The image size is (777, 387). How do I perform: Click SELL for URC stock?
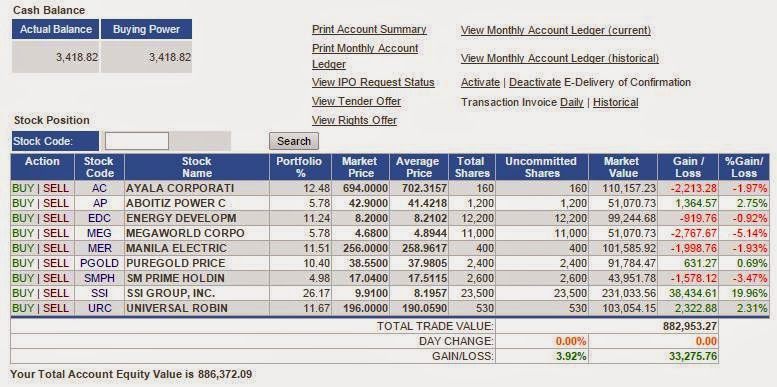tap(56, 308)
